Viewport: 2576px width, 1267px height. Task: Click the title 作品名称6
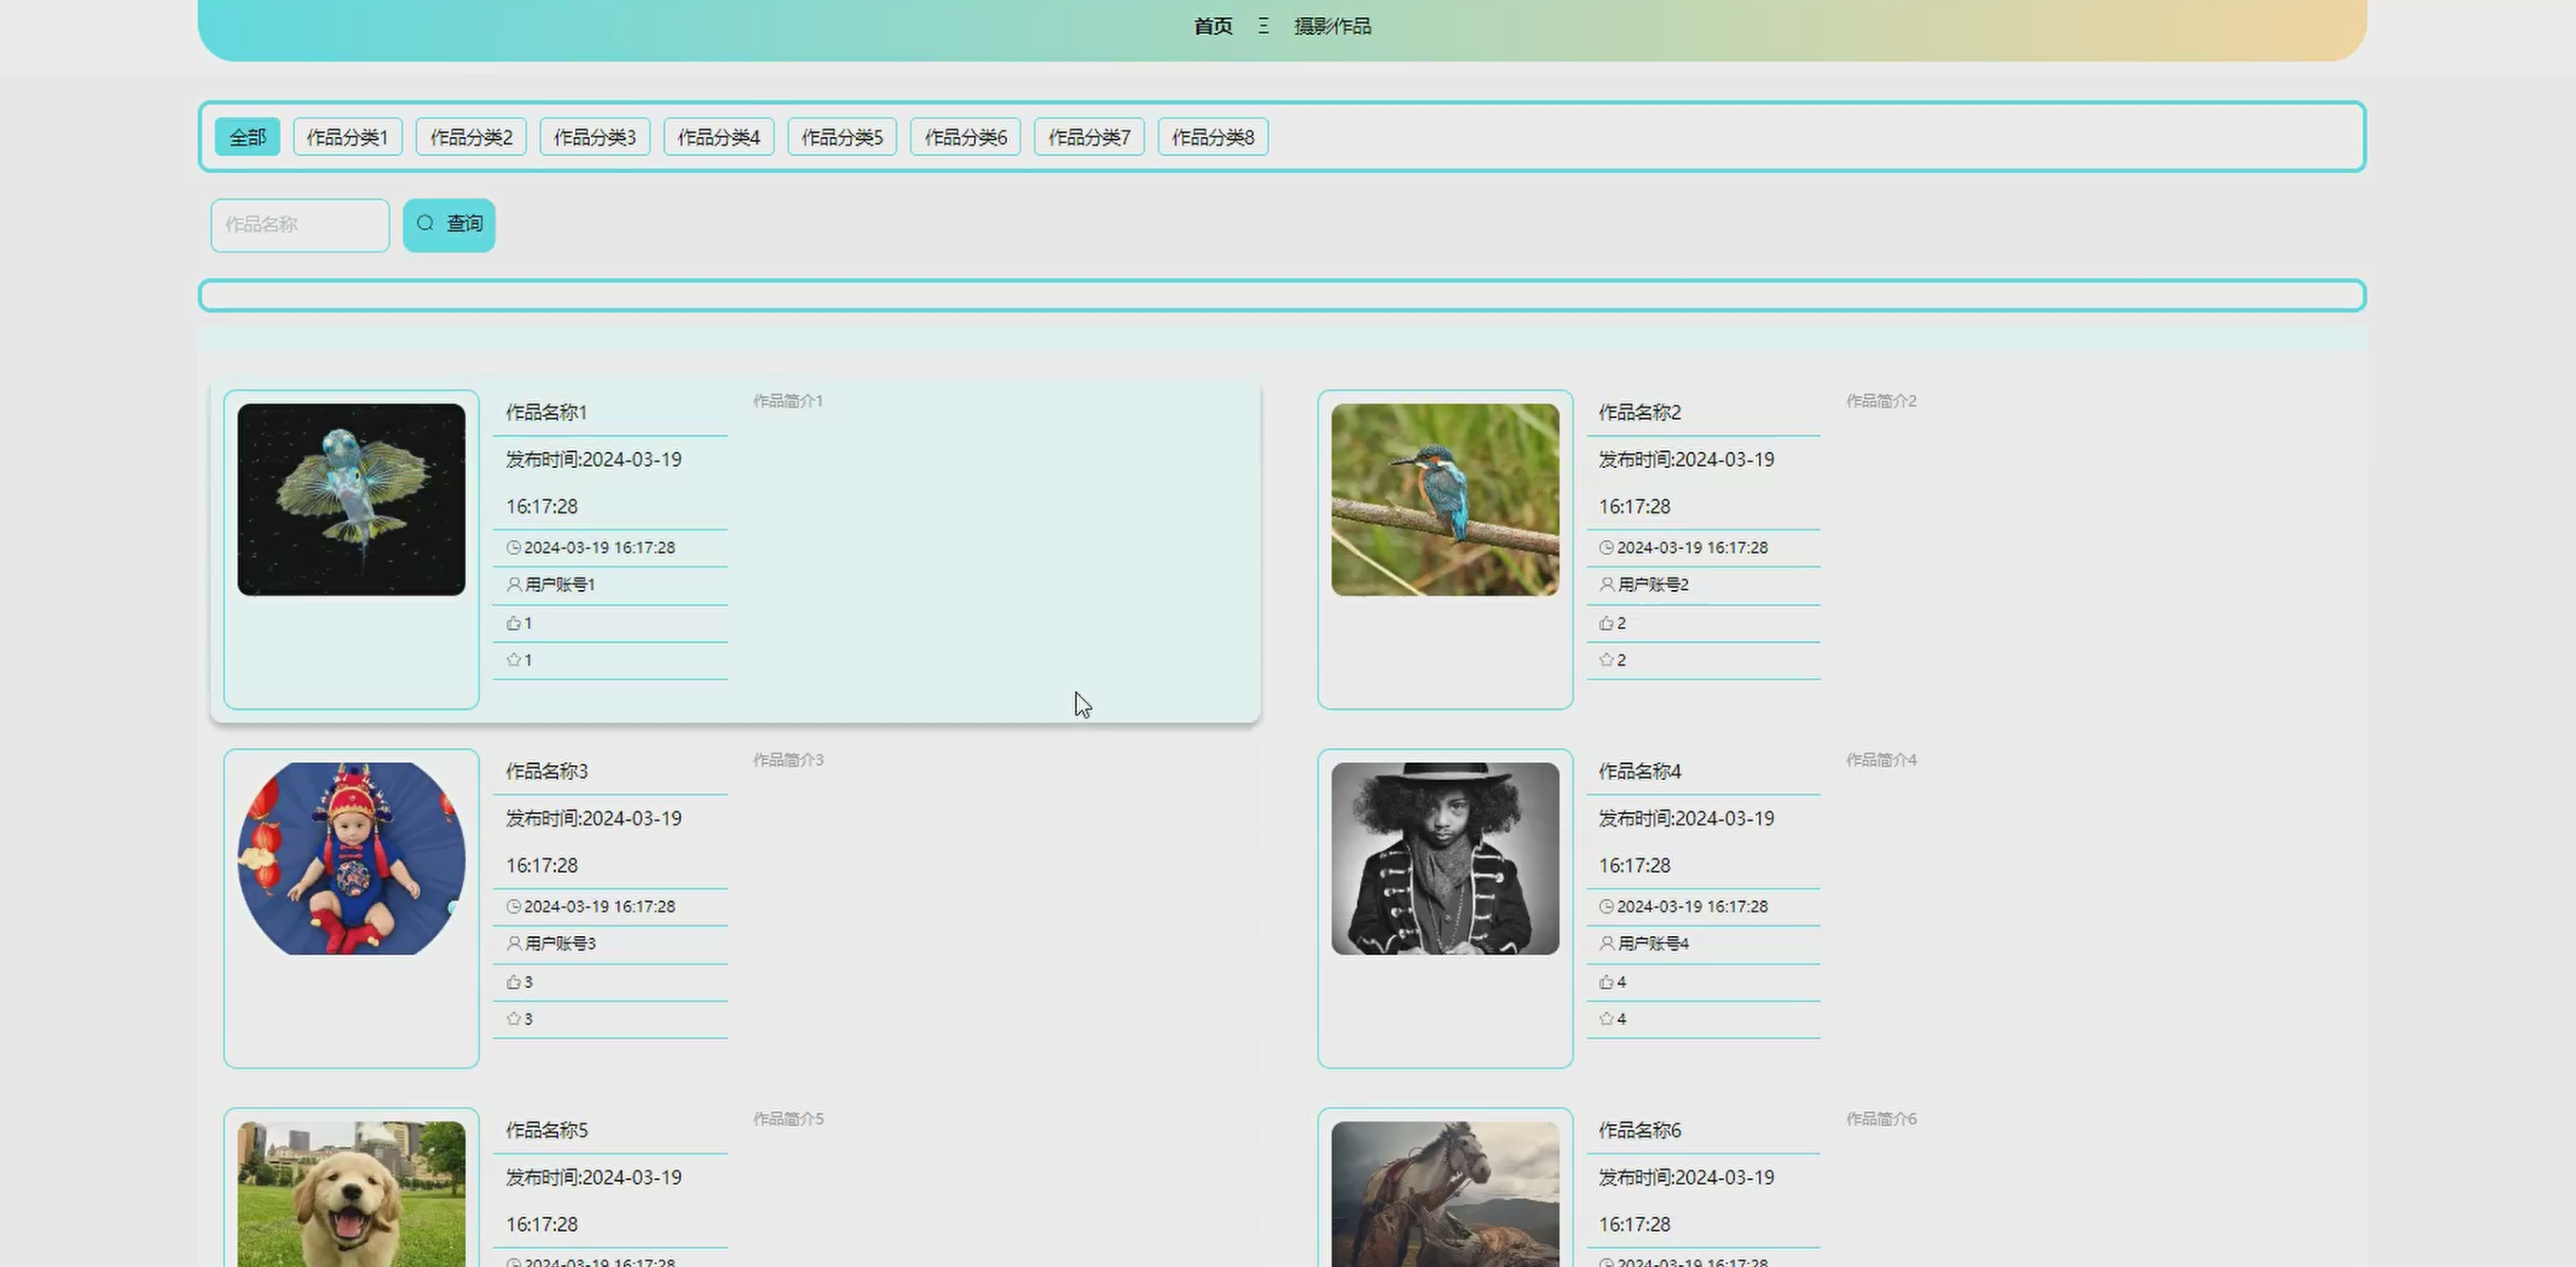click(x=1640, y=1130)
